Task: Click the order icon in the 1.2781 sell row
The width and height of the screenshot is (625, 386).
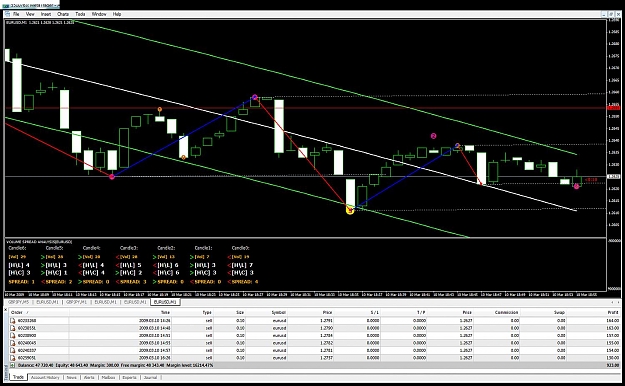Action: point(13,351)
